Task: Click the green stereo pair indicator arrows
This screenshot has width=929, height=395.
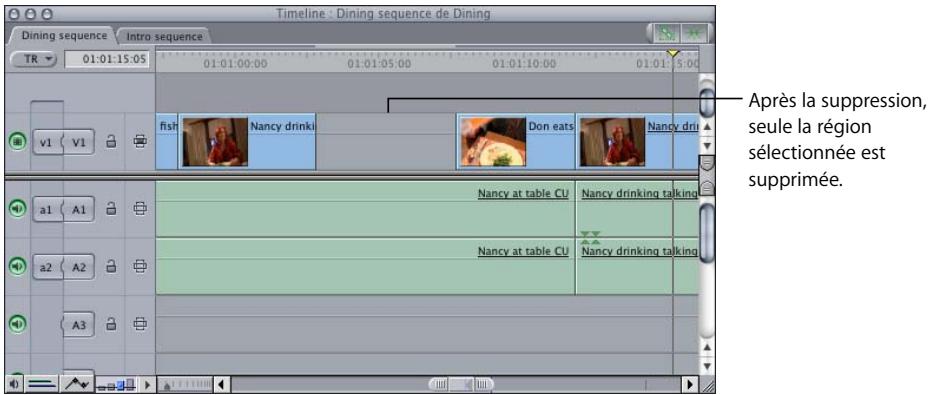Action: [591, 237]
